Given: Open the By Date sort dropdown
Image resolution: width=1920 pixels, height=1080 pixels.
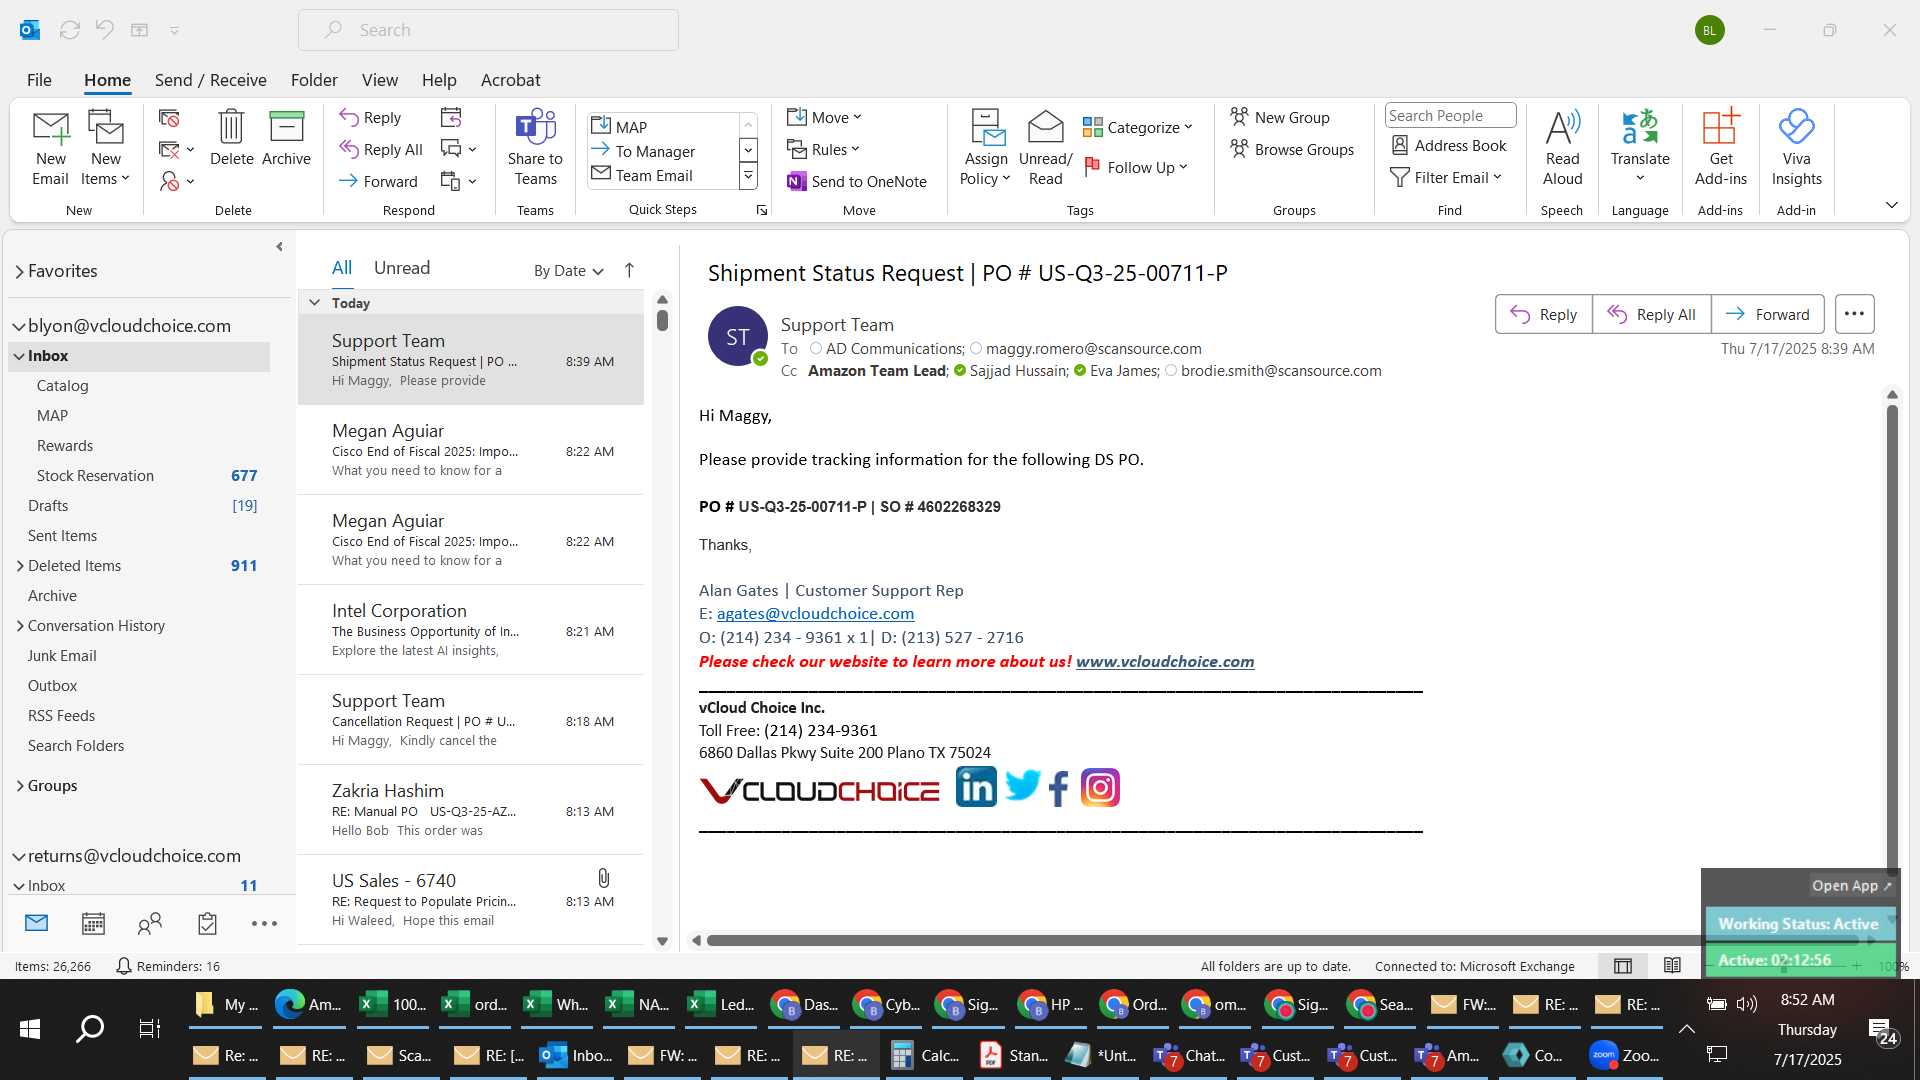Looking at the screenshot, I should [x=568, y=270].
